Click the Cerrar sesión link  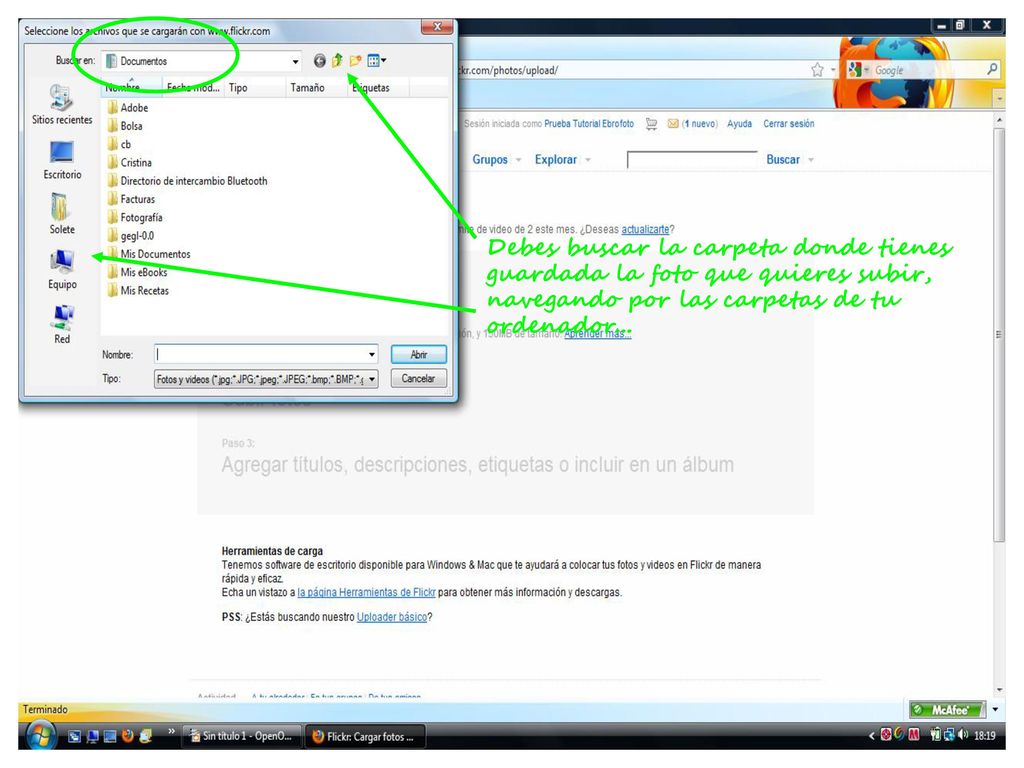[789, 123]
